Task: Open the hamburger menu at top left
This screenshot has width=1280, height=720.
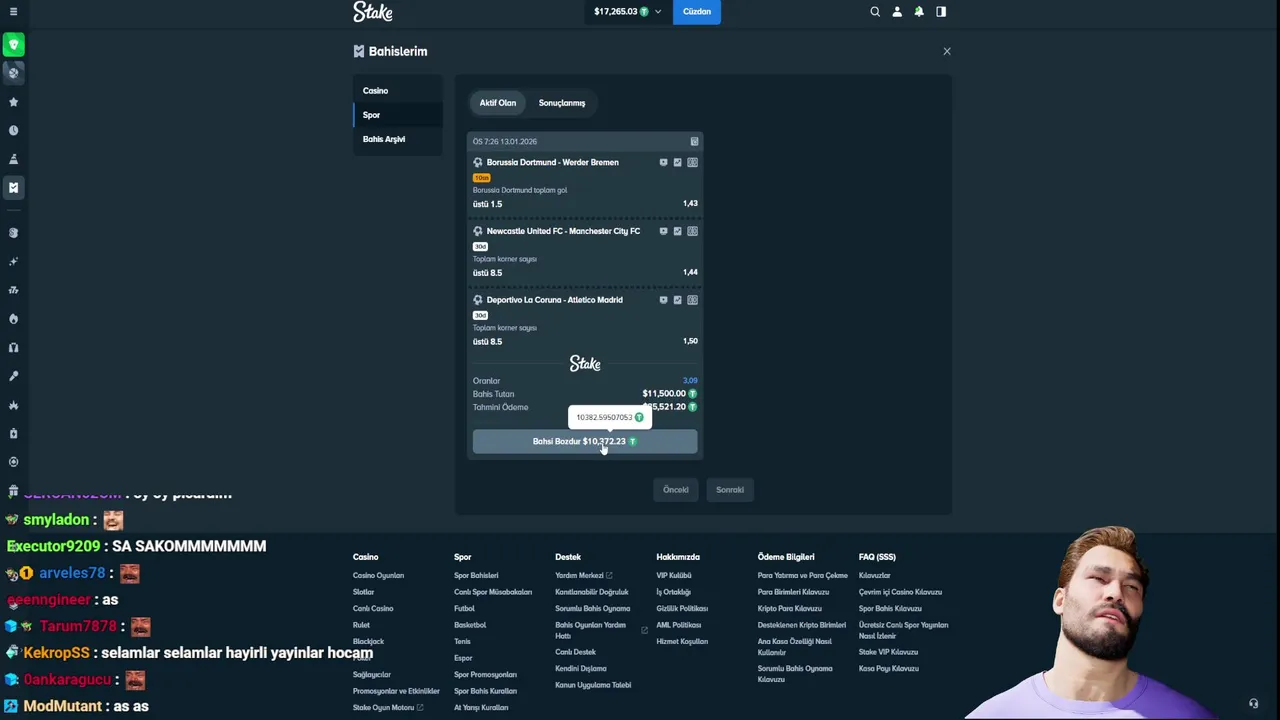Action: 13,12
